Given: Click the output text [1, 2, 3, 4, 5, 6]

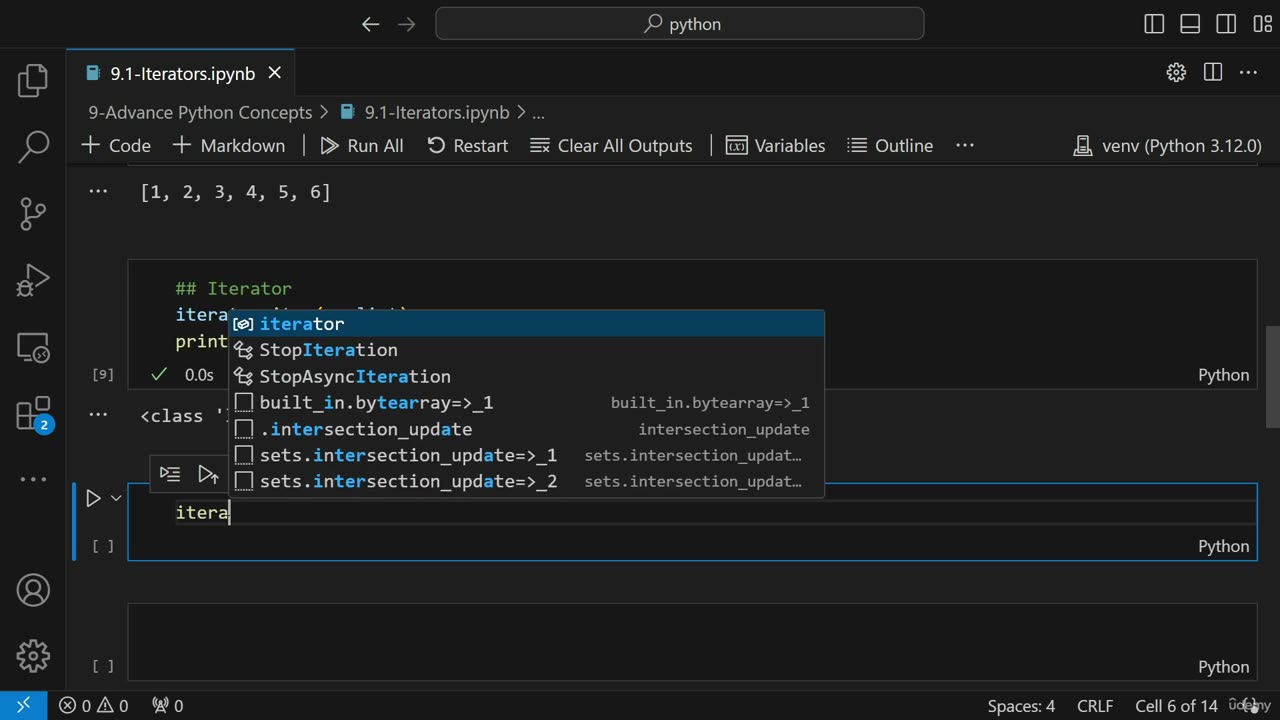Looking at the screenshot, I should 235,192.
